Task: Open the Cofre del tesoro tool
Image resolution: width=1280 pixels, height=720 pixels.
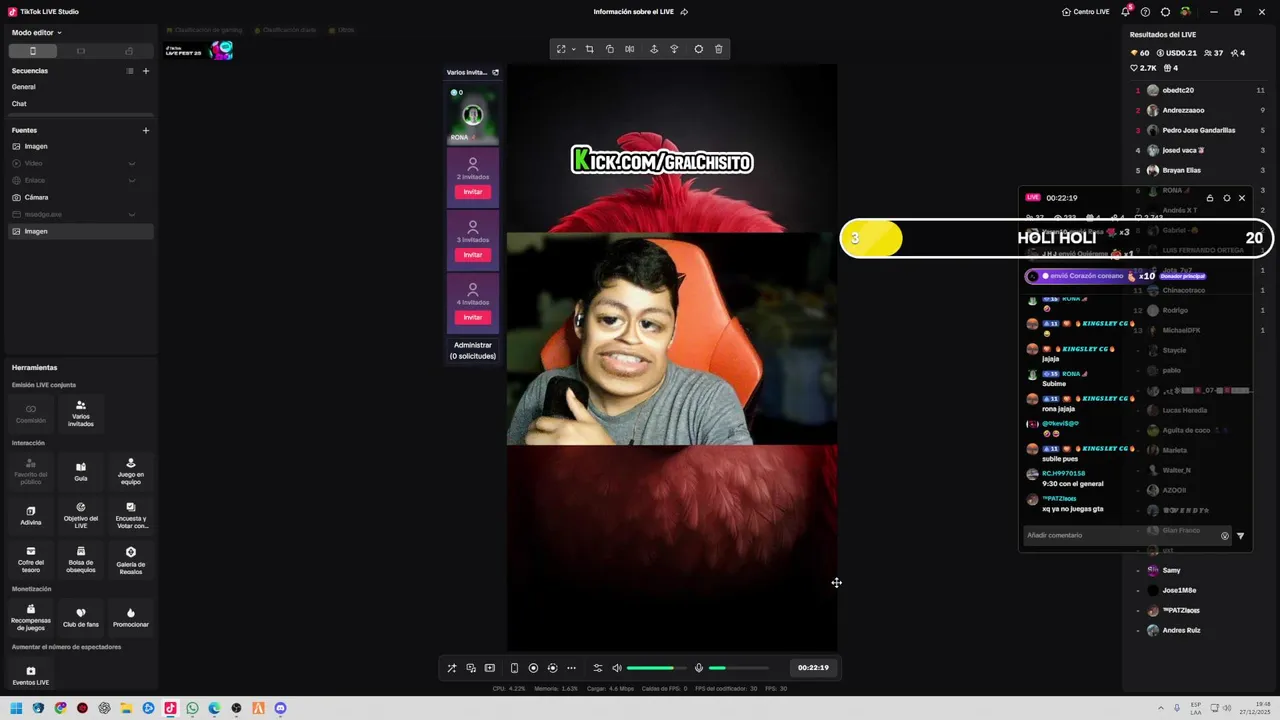Action: pyautogui.click(x=31, y=559)
